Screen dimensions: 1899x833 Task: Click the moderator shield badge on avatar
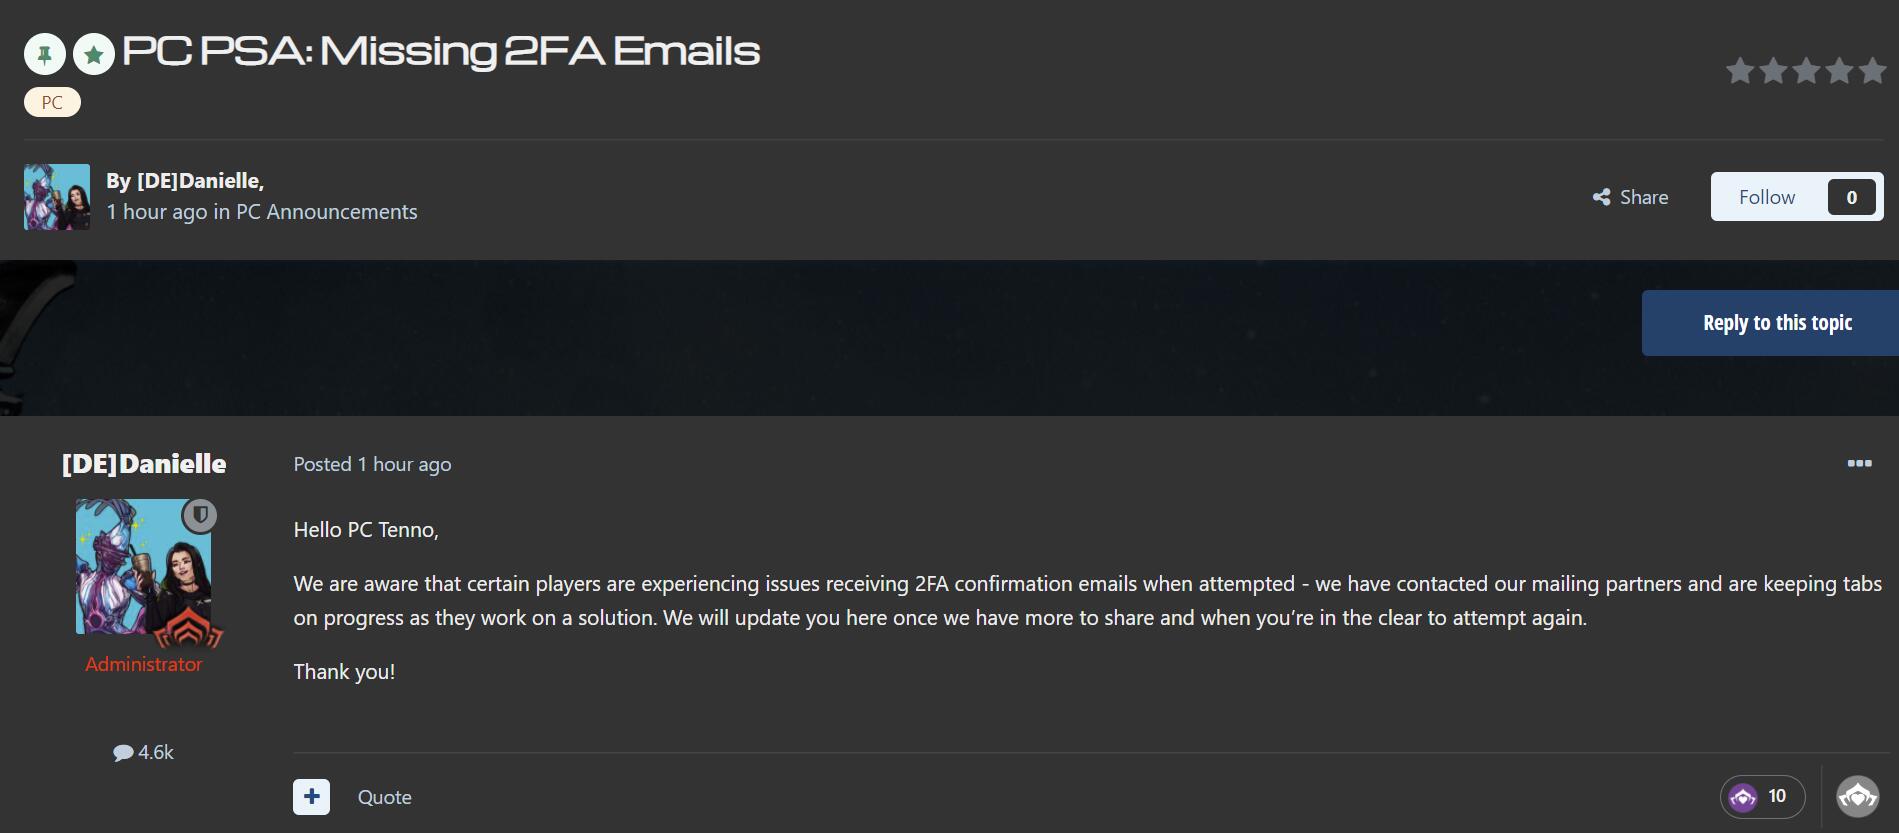pyautogui.click(x=200, y=515)
